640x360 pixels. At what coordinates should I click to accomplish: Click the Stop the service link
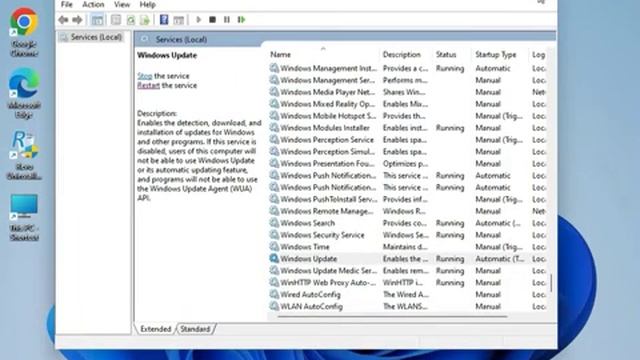(x=145, y=76)
